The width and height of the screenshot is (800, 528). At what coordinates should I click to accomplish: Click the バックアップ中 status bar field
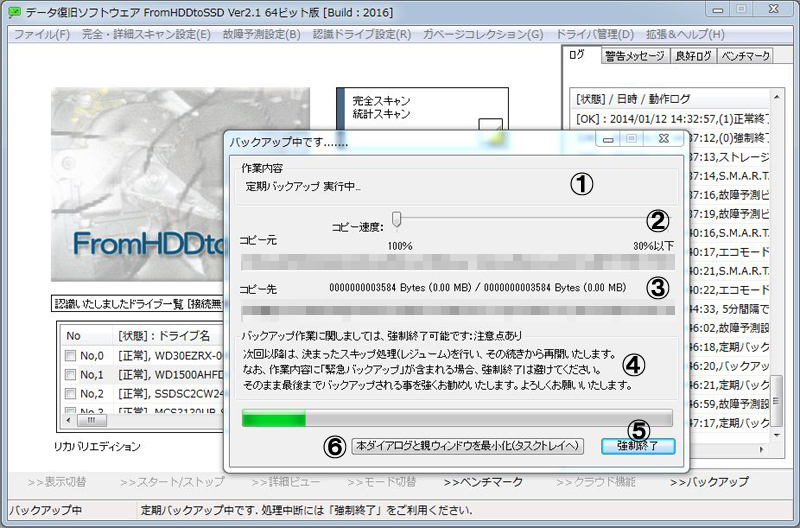coord(72,510)
